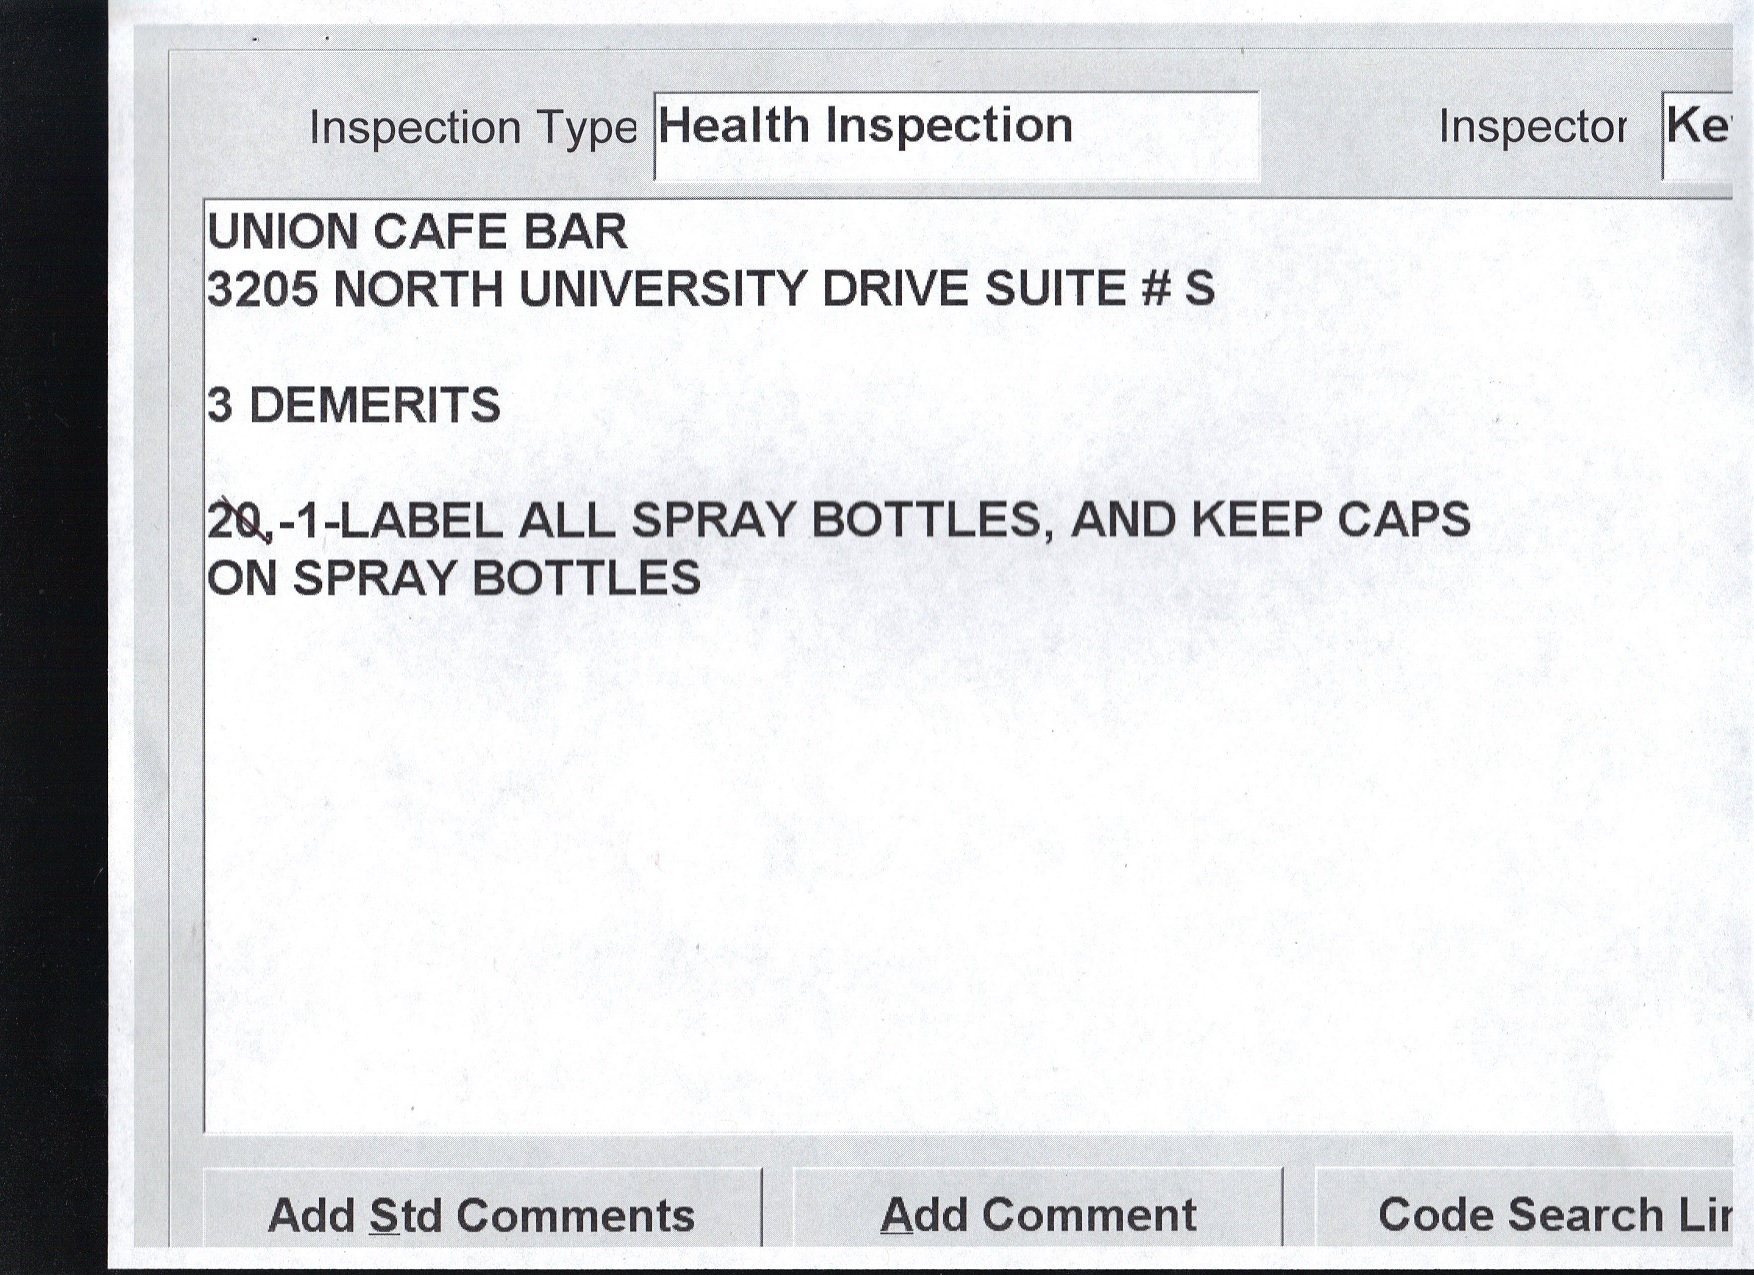1754x1275 pixels.
Task: Click the Inspector name field
Action: (1697, 134)
